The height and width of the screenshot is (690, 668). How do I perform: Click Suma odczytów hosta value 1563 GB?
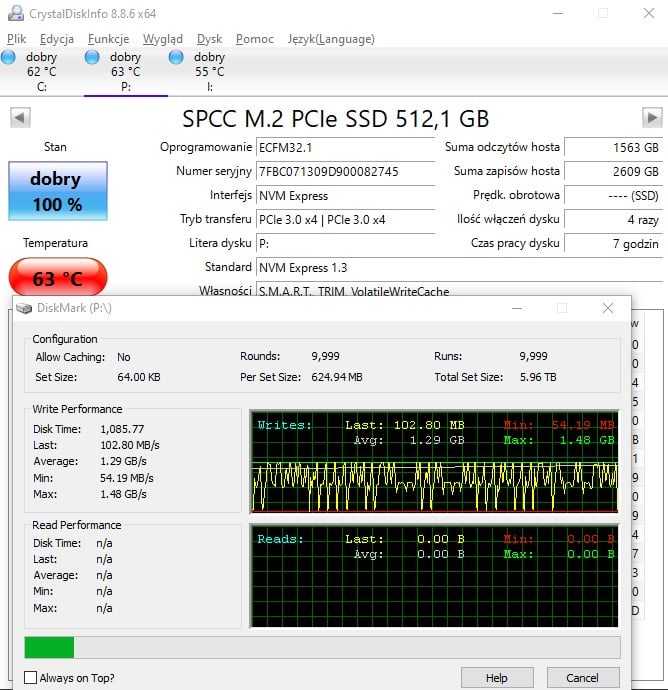613,147
